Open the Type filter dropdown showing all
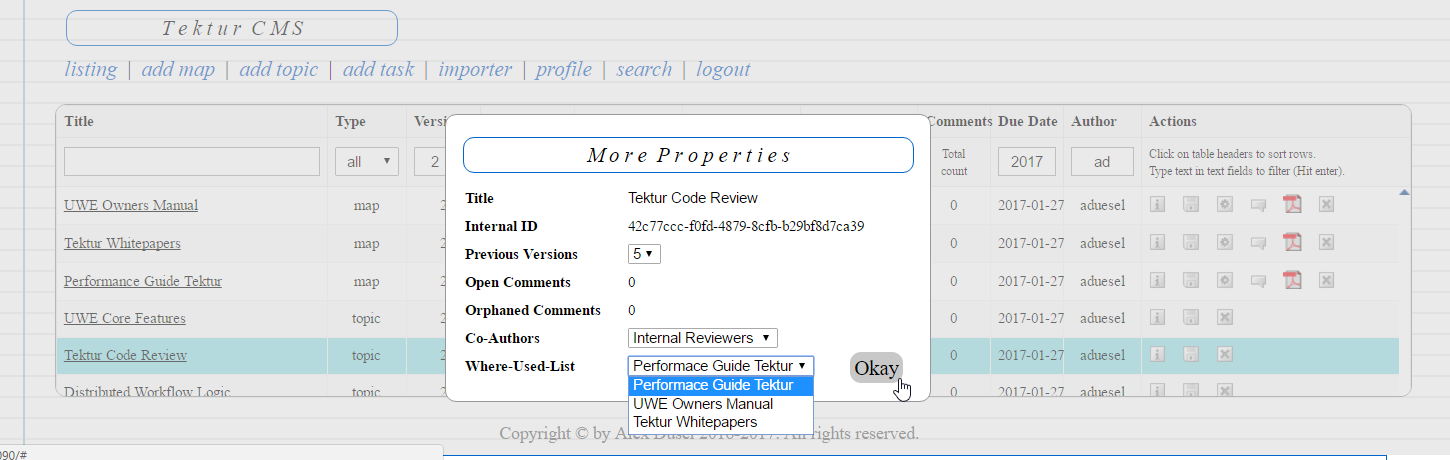Screen dimensions: 1450x460 tap(366, 162)
